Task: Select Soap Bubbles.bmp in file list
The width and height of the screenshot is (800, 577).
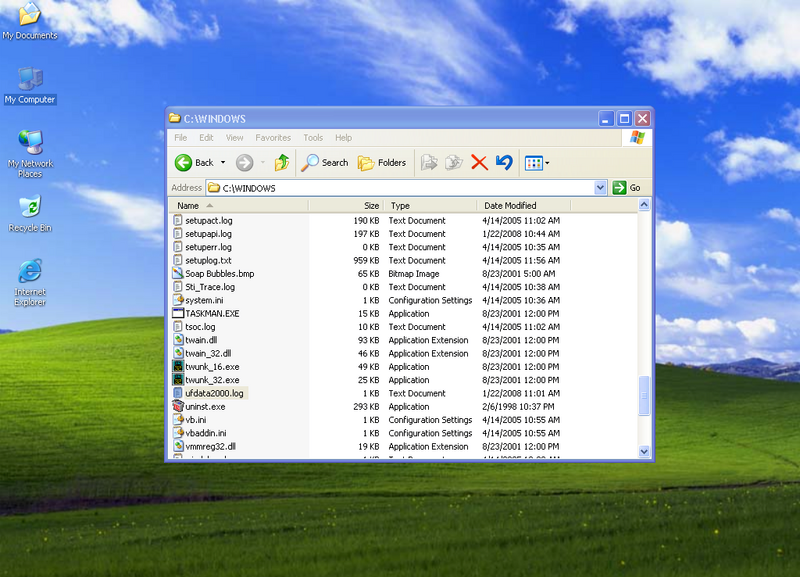Action: pos(219,274)
